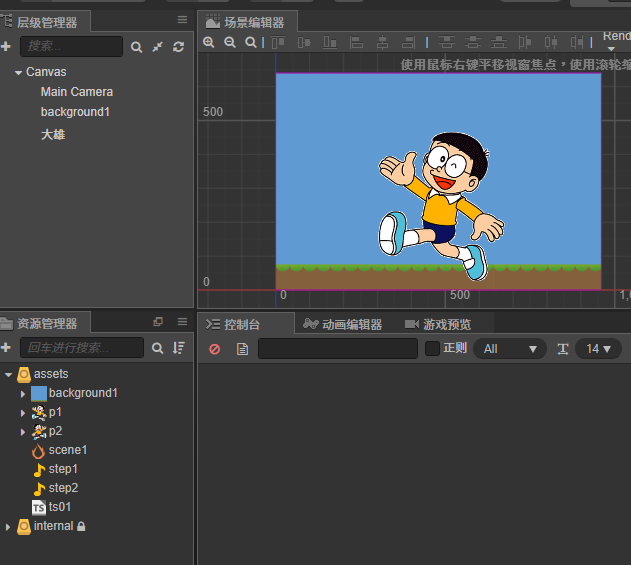Viewport: 631px width, 565px height.
Task: Expand the p2 asset
Action: click(23, 432)
